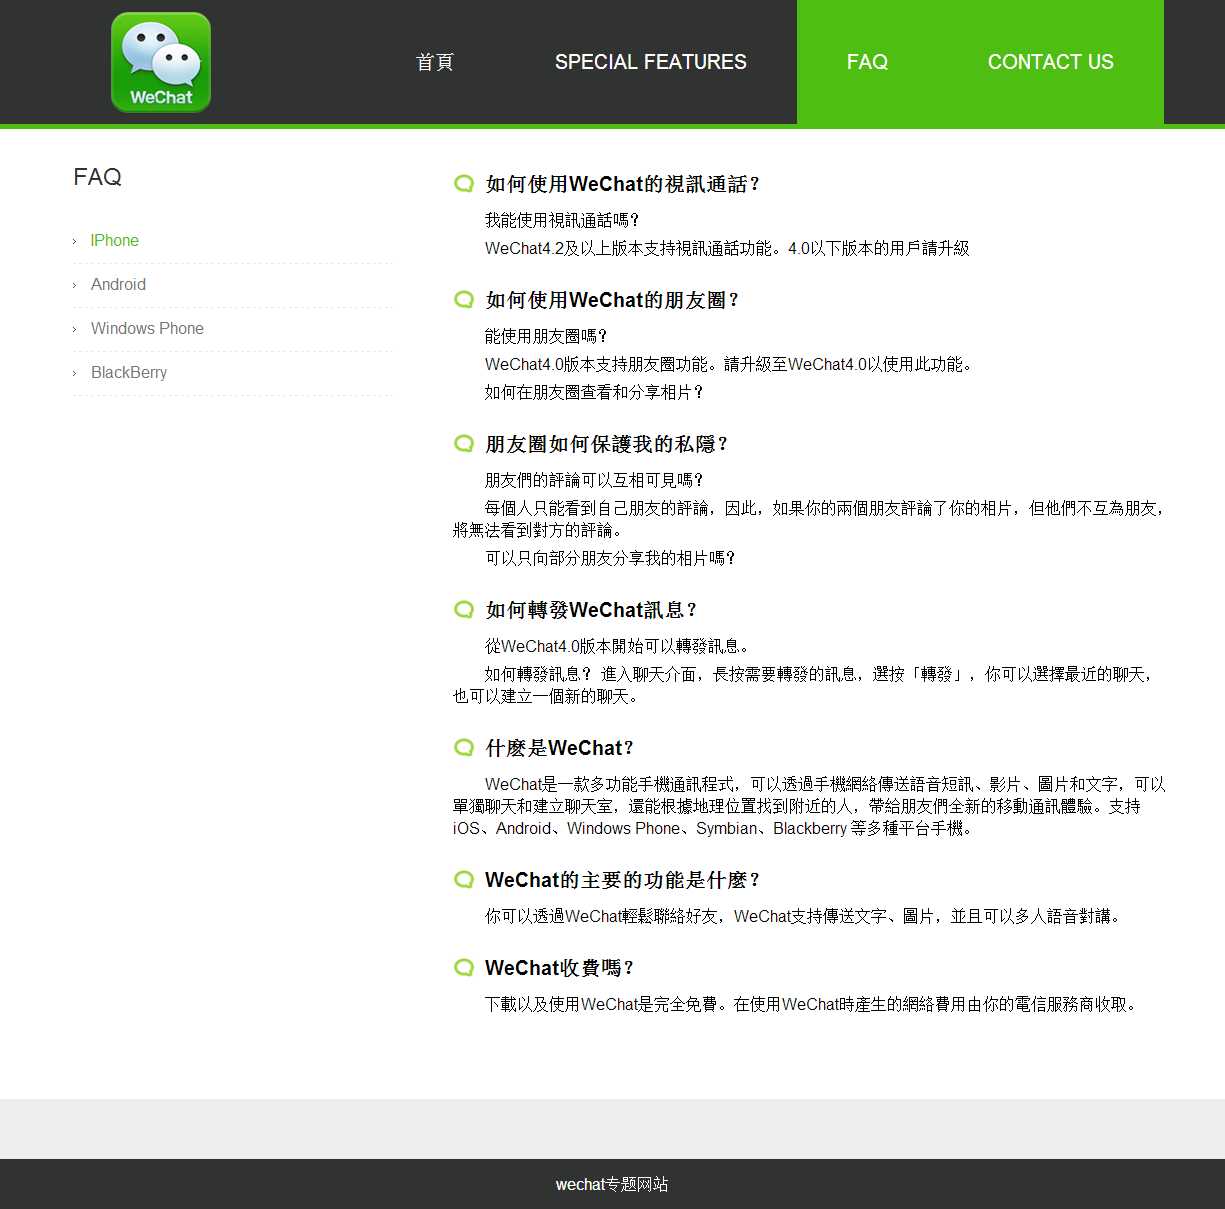This screenshot has height=1209, width=1225.
Task: Select the bubble icon next to 朋友圈如何保護我的私隱
Action: click(x=464, y=444)
